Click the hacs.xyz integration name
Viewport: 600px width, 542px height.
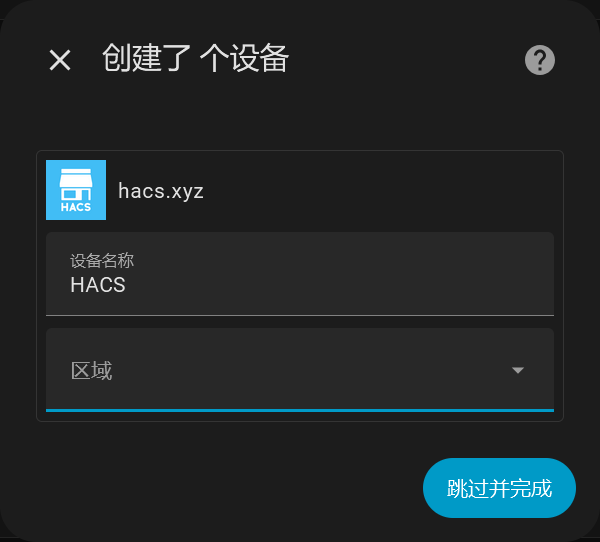pyautogui.click(x=161, y=191)
